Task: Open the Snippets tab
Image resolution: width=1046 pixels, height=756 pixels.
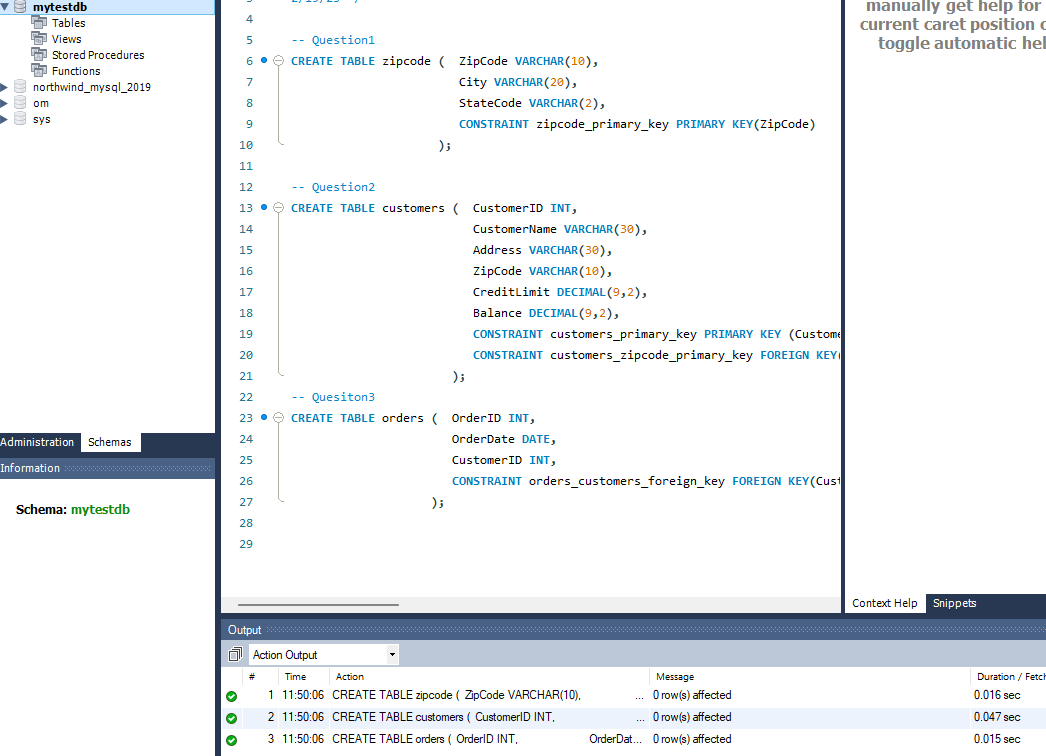Action: [x=954, y=603]
